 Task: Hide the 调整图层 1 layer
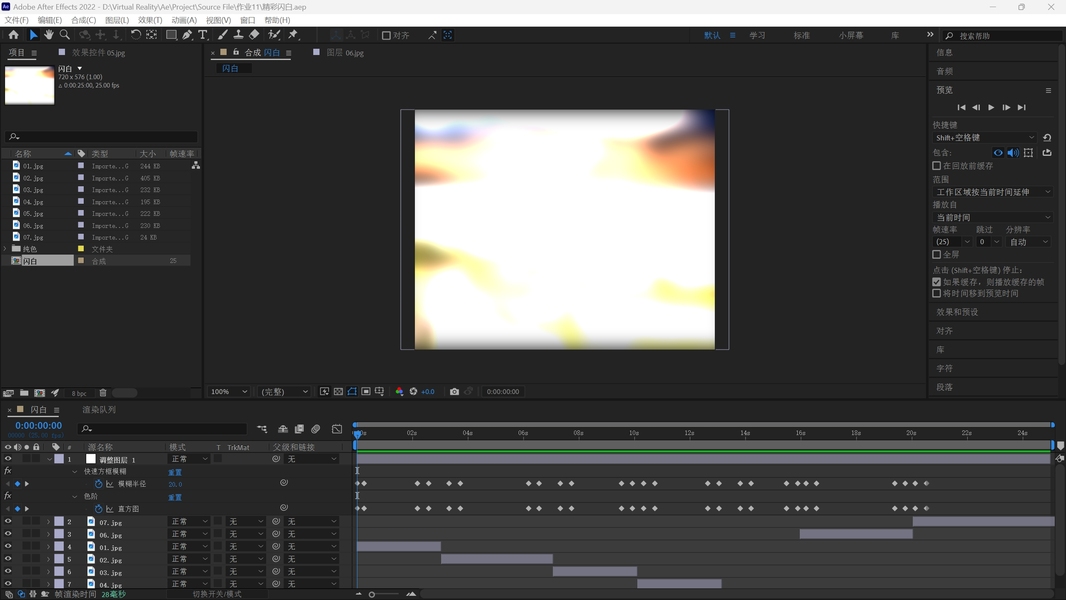coord(8,459)
